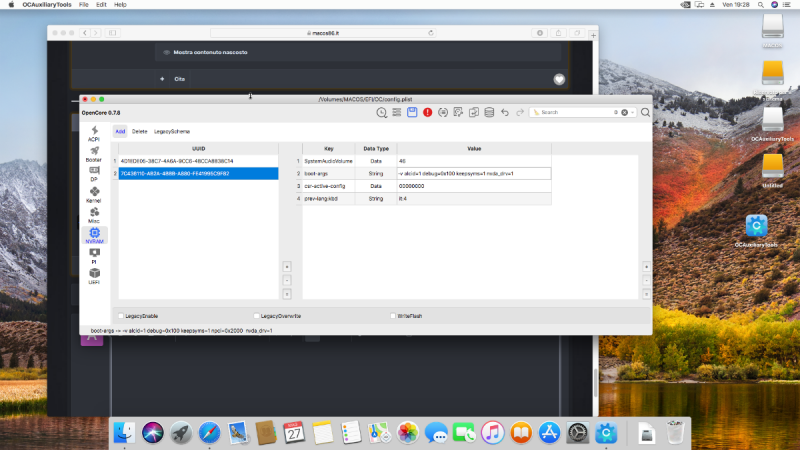Reload the Safari page
The height and width of the screenshot is (450, 800).
[431, 33]
